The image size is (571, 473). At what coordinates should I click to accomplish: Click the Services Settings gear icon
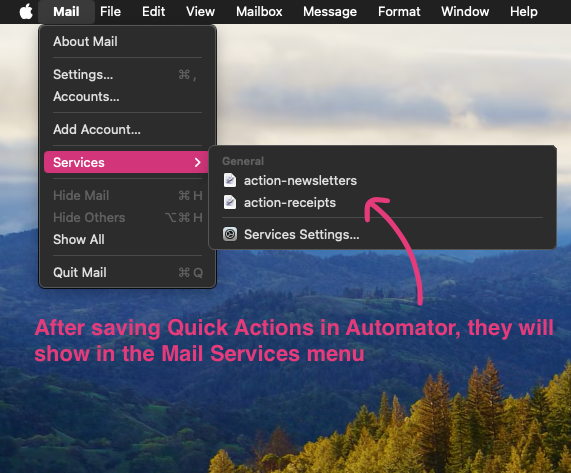[230, 234]
